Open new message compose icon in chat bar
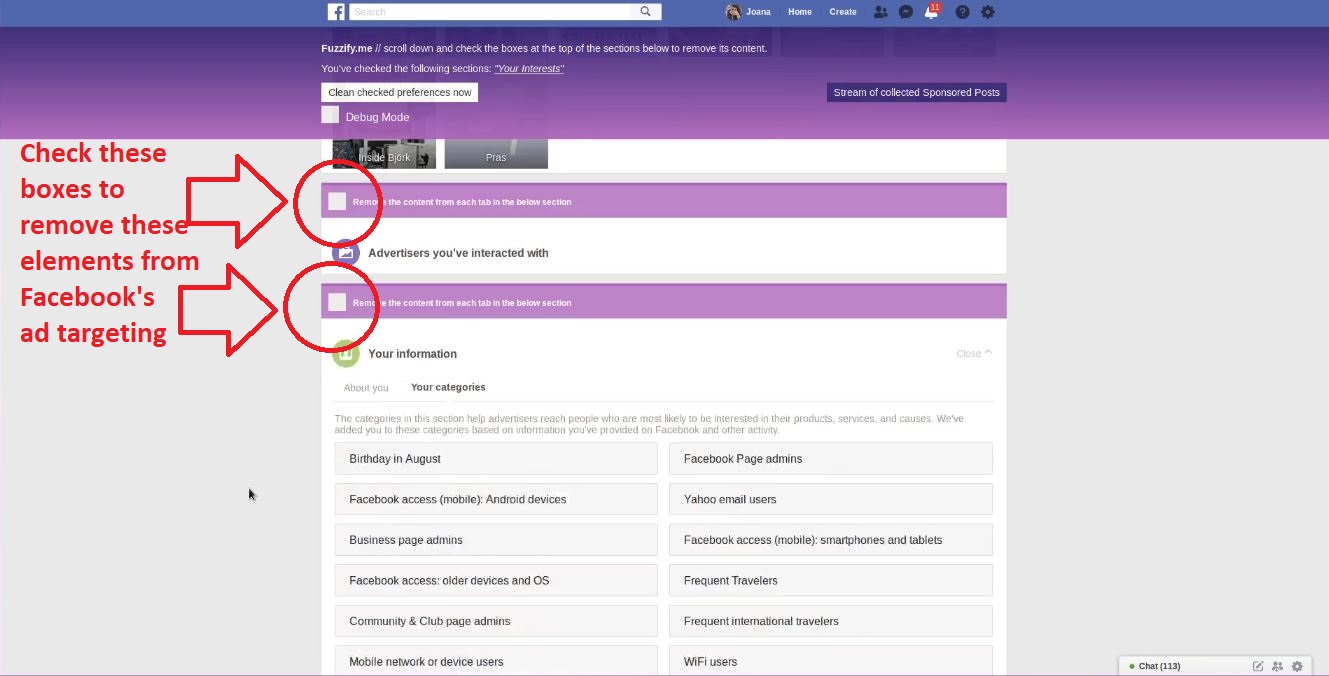1329x676 pixels. click(1258, 666)
